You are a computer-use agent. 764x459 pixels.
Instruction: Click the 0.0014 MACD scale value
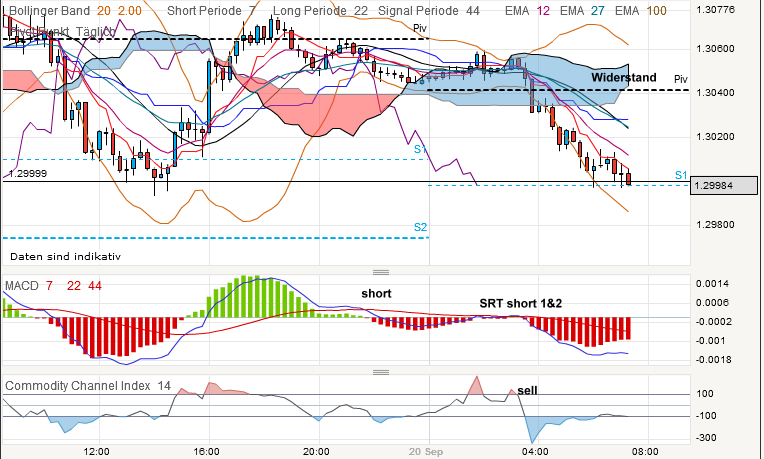click(x=712, y=284)
